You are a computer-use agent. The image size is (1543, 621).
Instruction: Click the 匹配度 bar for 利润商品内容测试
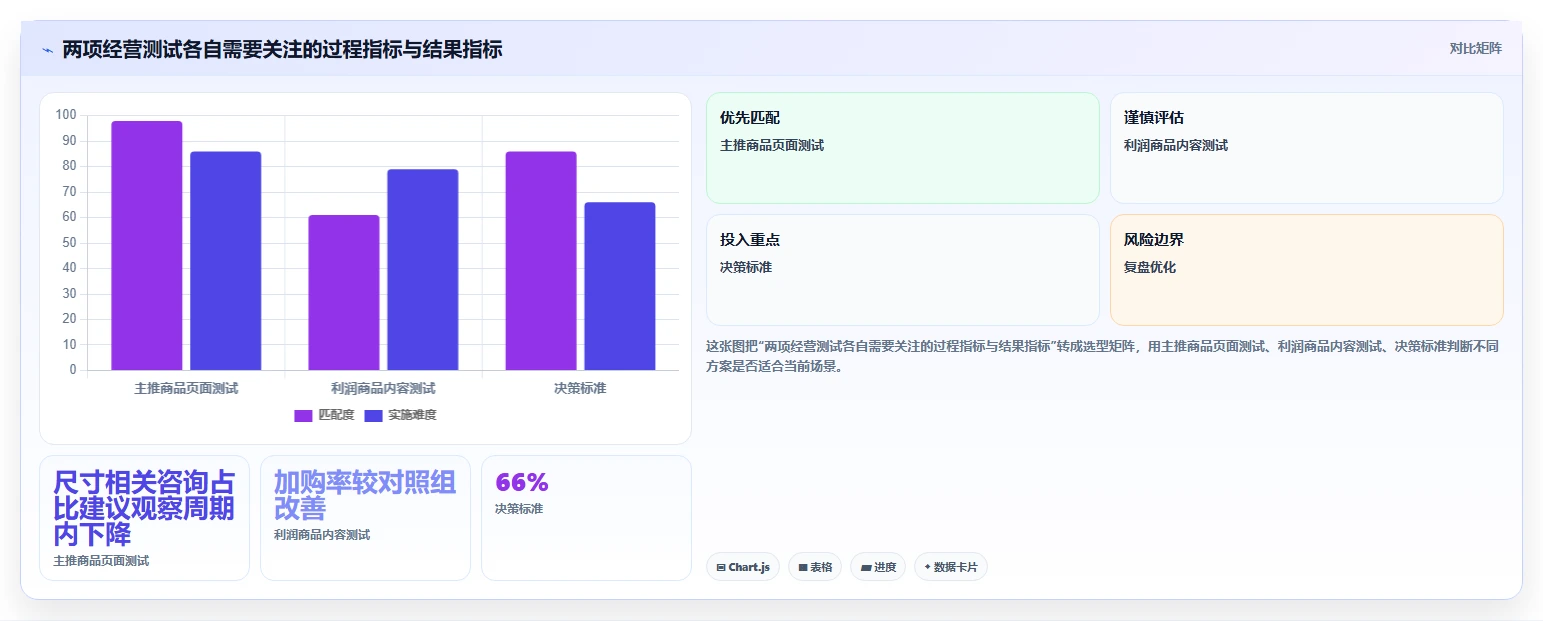pos(344,292)
